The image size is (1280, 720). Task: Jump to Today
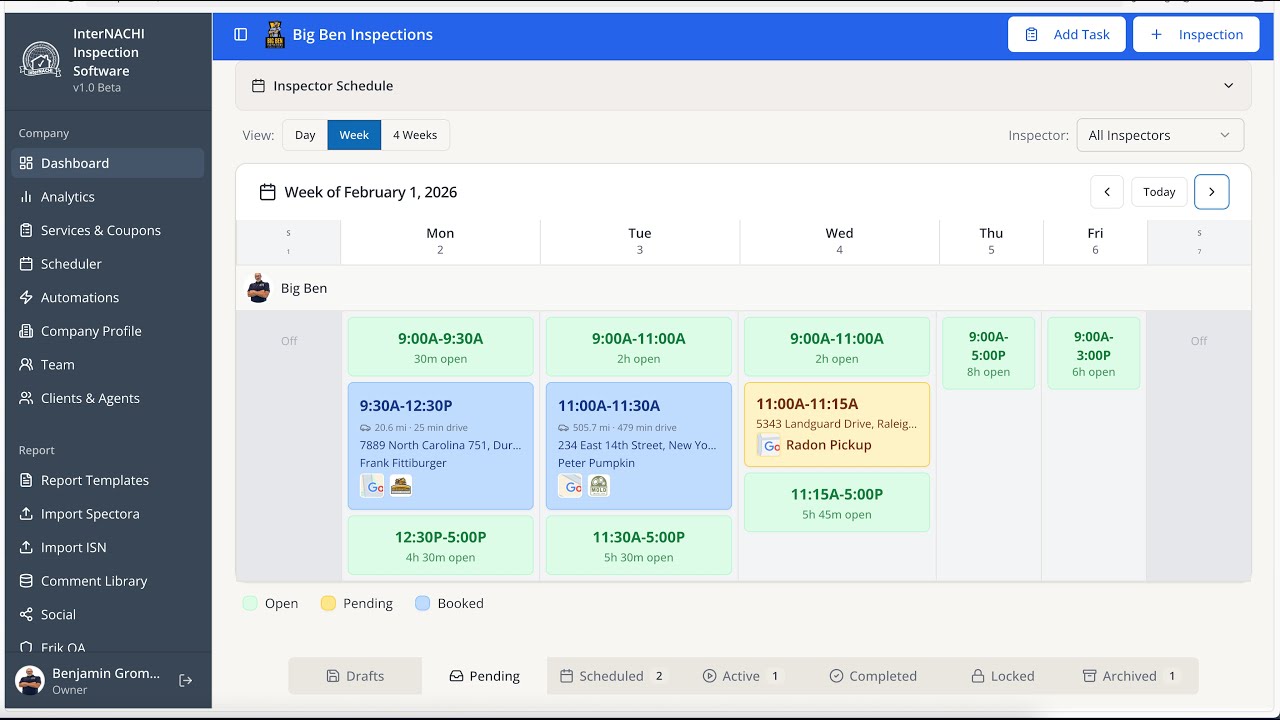[x=1159, y=192]
